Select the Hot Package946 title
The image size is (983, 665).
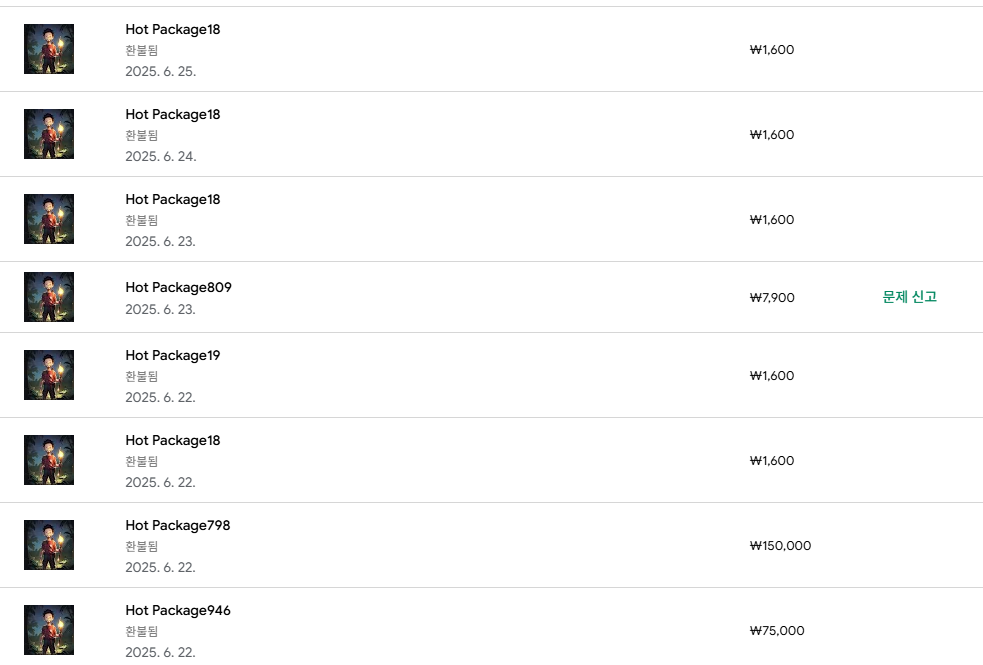pyautogui.click(x=177, y=610)
